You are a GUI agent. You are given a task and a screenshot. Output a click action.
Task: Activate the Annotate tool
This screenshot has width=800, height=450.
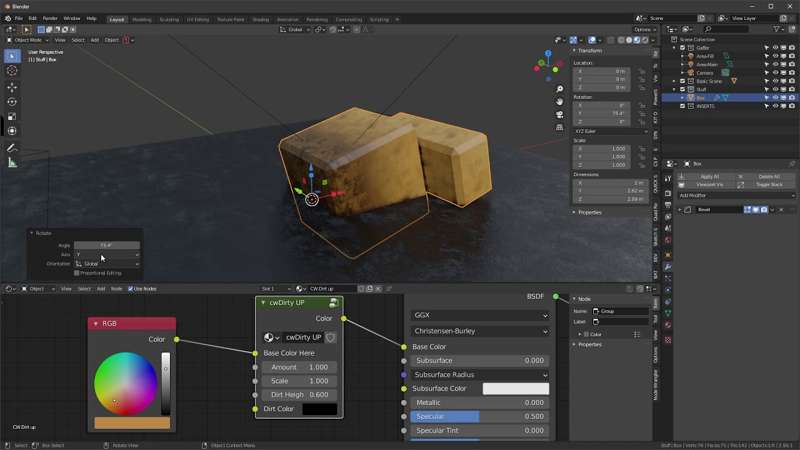tap(12, 148)
